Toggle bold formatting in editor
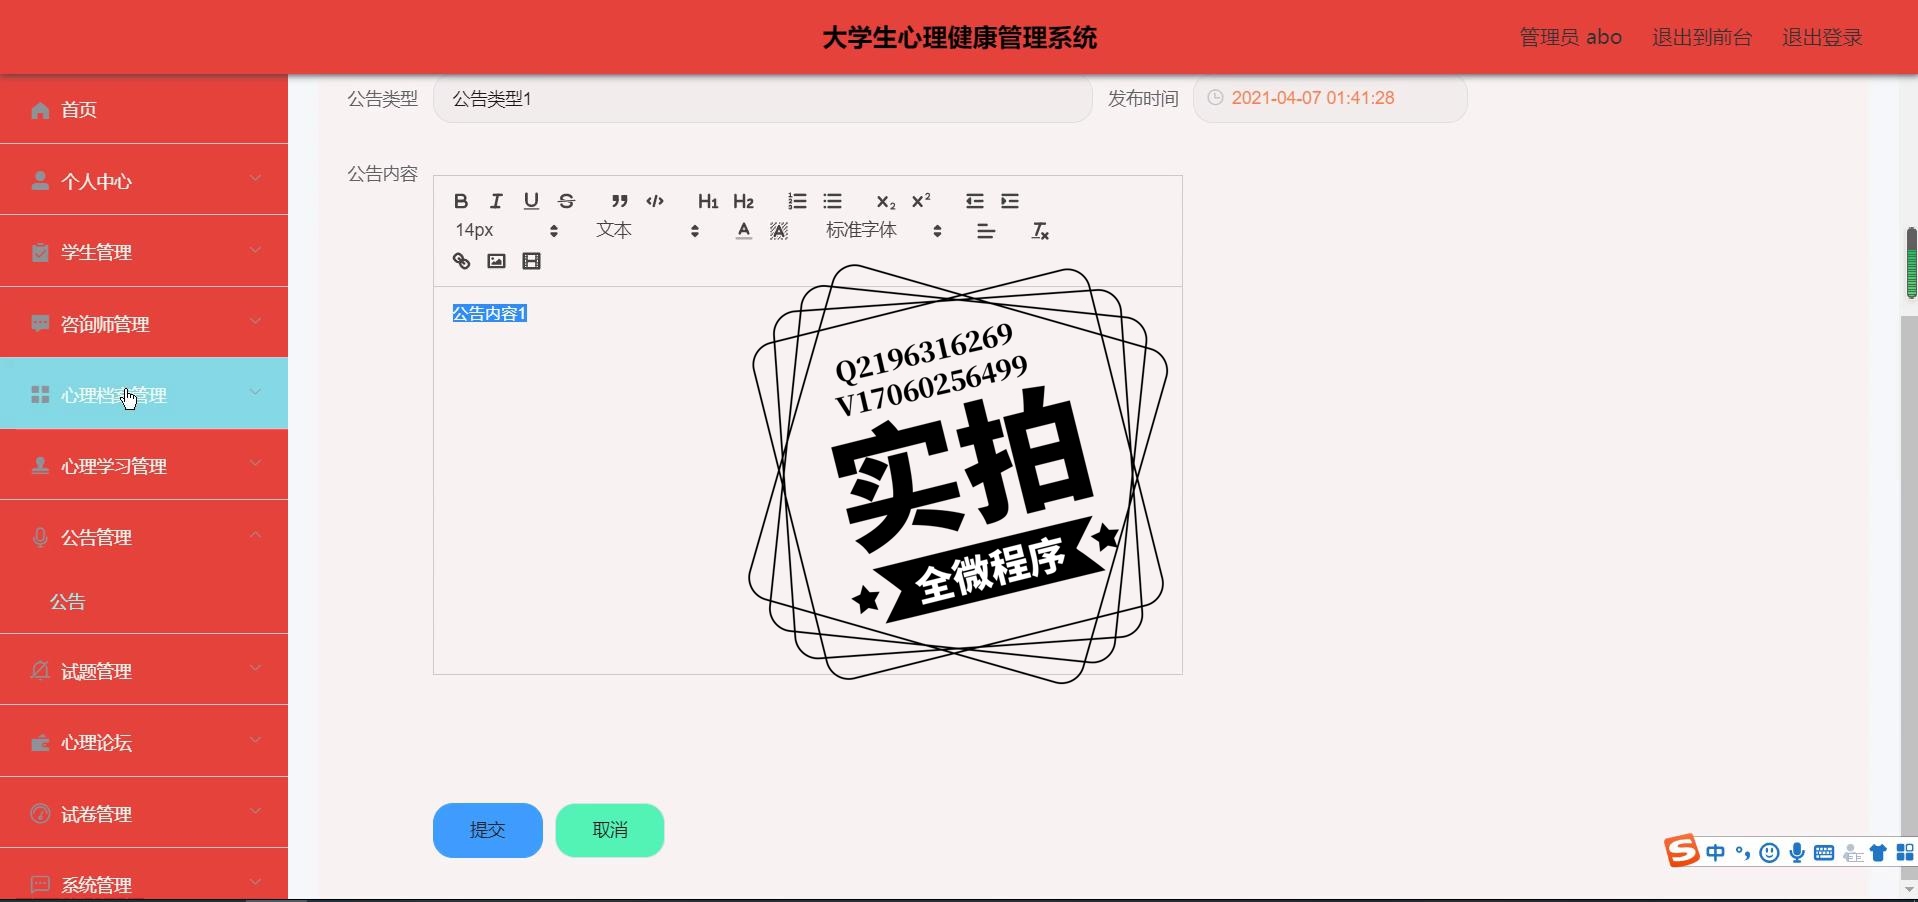The height and width of the screenshot is (902, 1918). point(460,201)
